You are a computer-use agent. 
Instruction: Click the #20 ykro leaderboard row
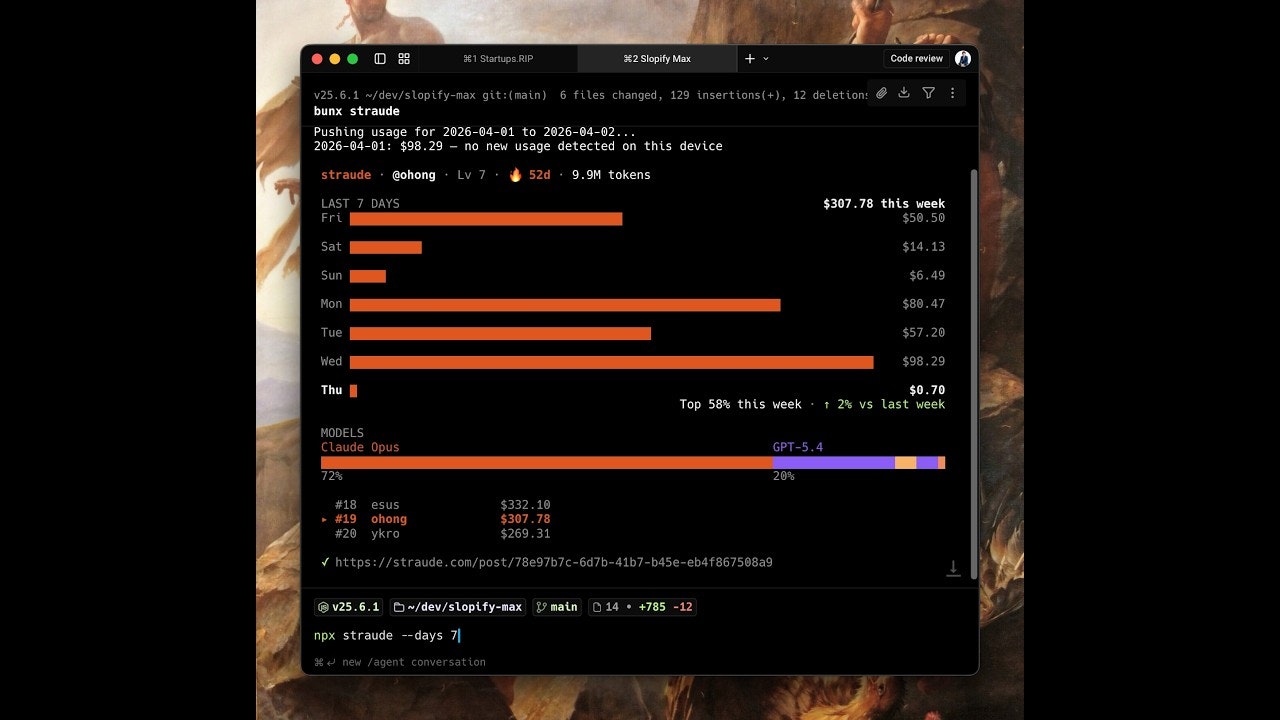[443, 534]
